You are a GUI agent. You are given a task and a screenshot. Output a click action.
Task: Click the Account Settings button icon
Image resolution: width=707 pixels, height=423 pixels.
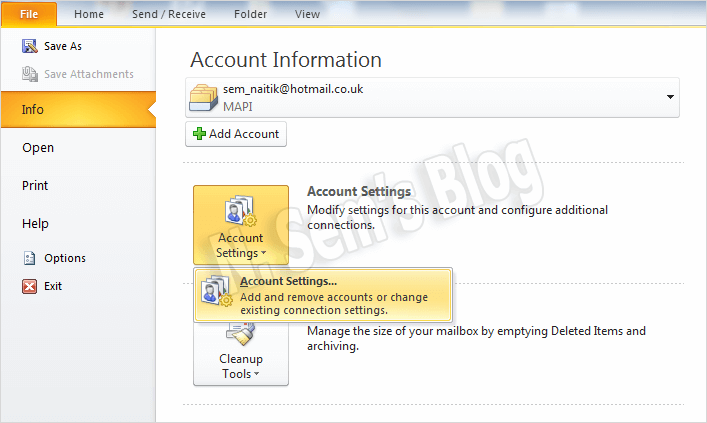click(241, 210)
